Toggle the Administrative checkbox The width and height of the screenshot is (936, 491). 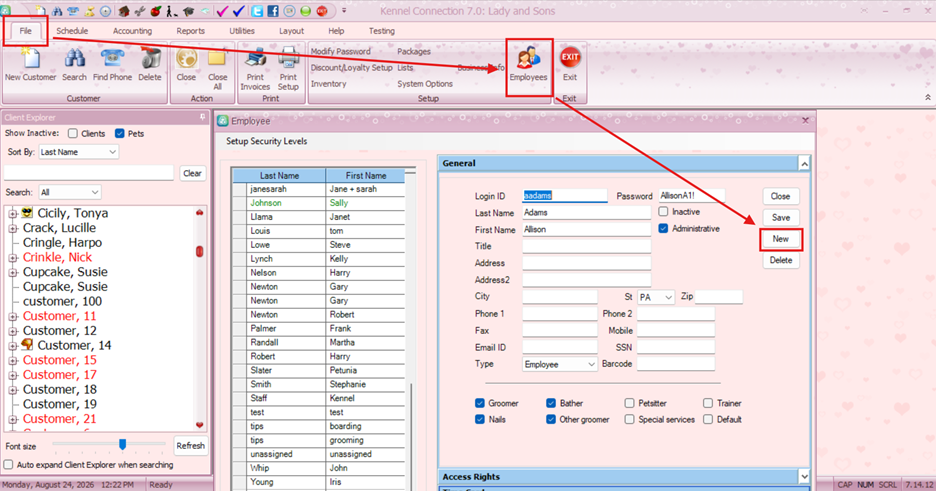(x=663, y=228)
